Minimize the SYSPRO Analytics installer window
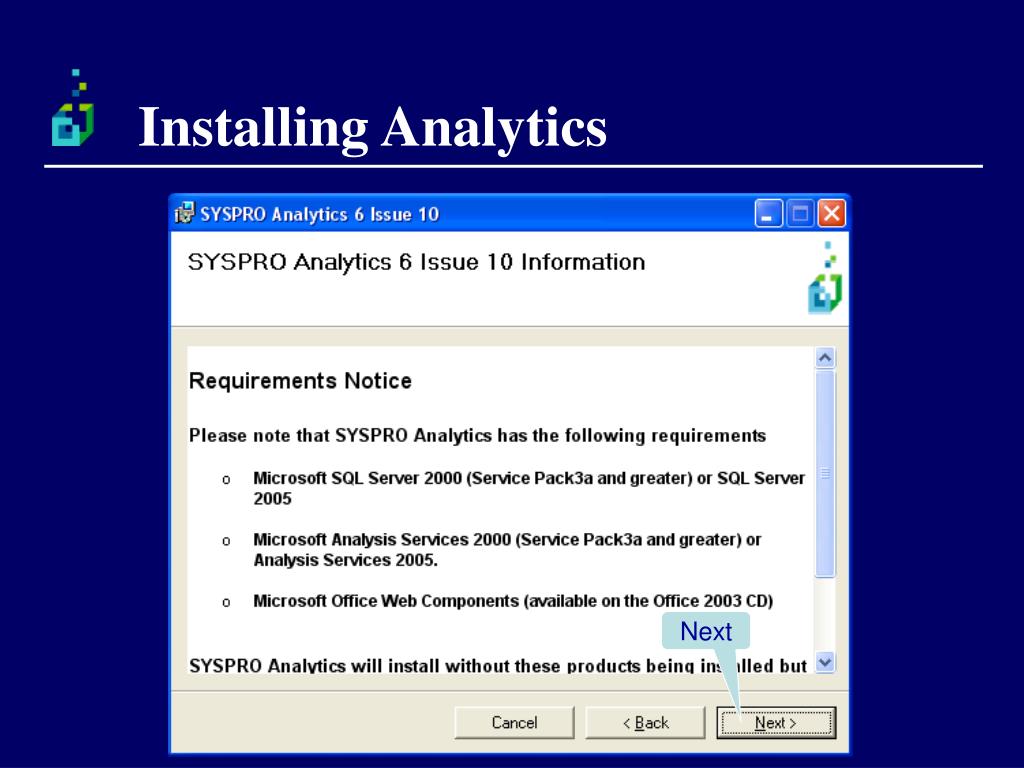The image size is (1024, 768). pyautogui.click(x=769, y=214)
